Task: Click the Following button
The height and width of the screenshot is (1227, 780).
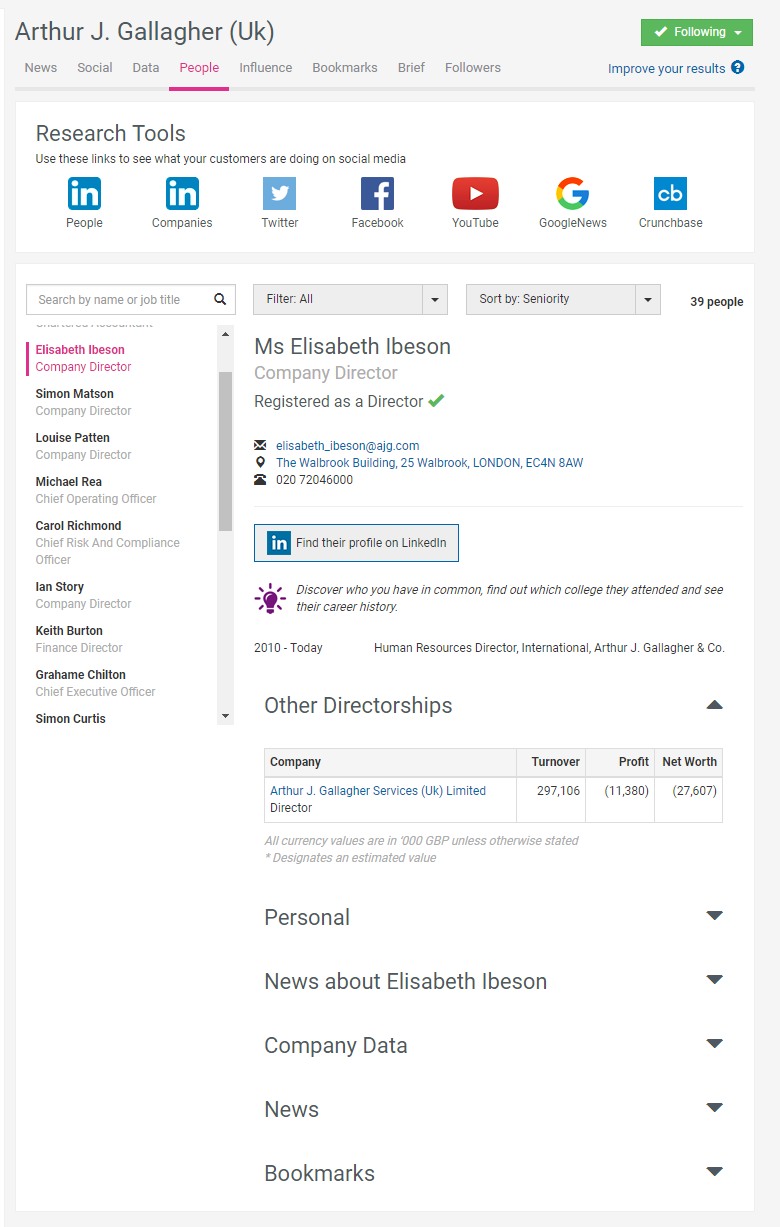Action: [697, 32]
